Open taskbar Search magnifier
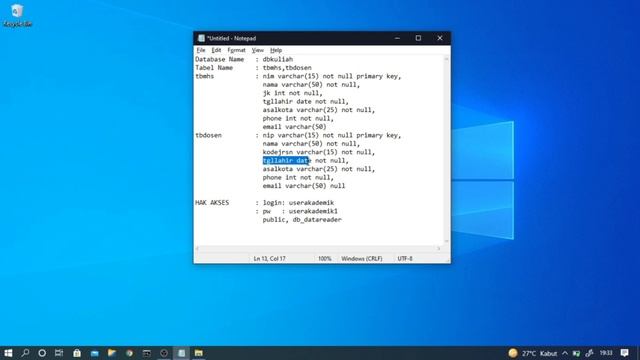This screenshot has width=640, height=360. point(25,353)
